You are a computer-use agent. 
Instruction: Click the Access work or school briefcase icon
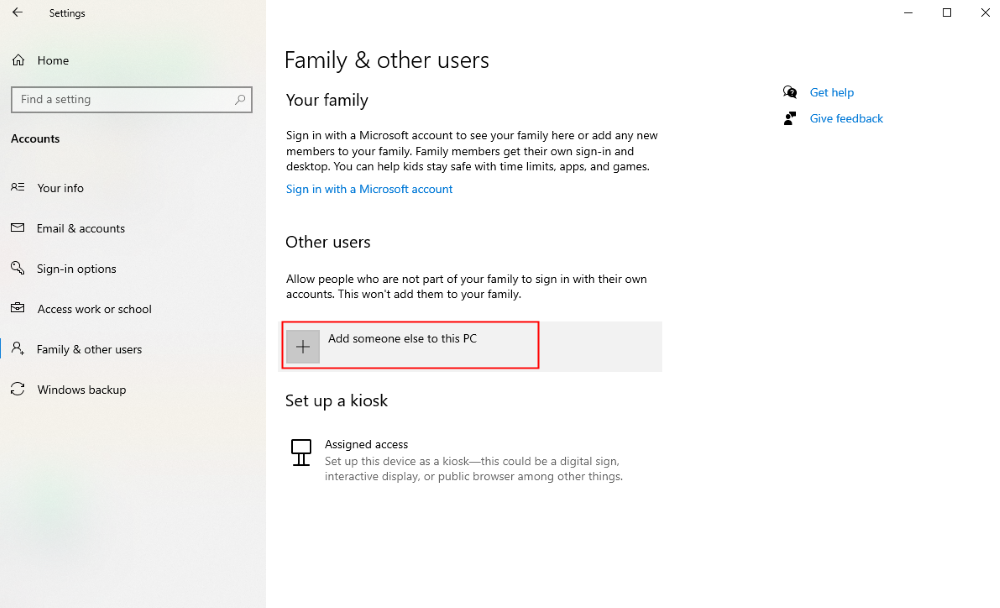coord(17,308)
